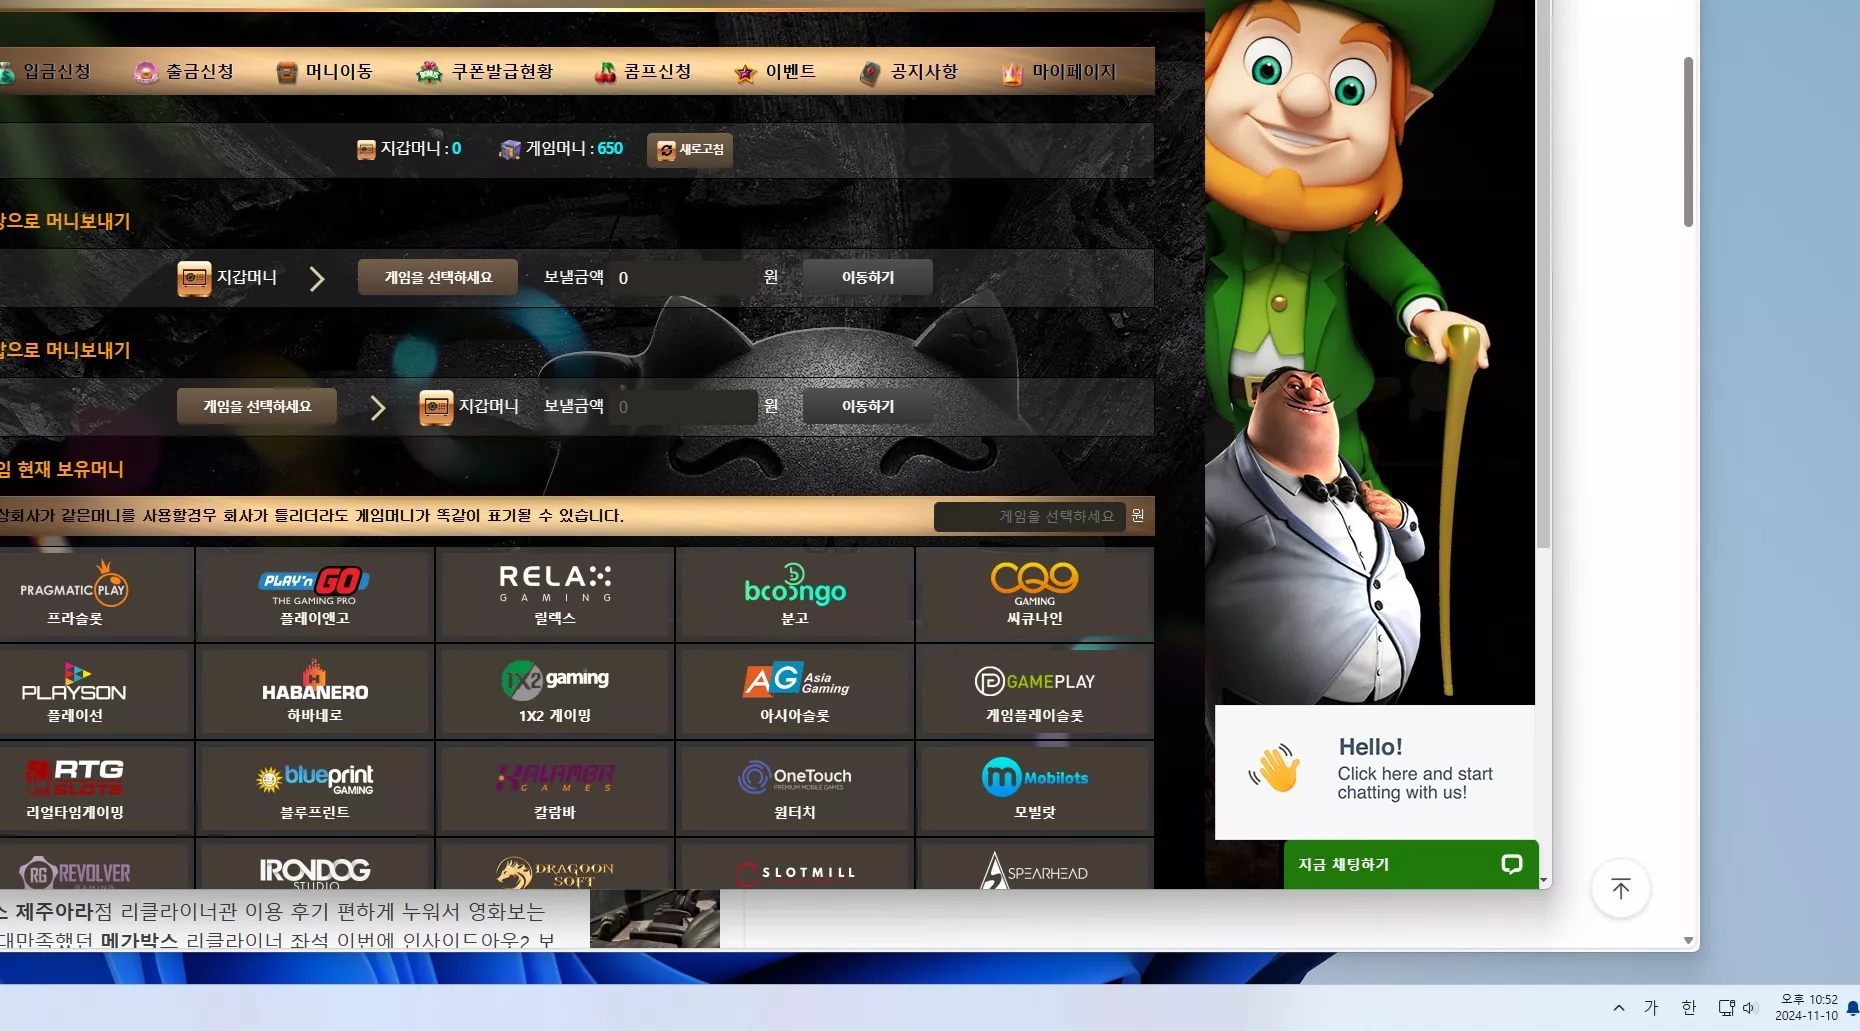Open the 쿠폰발급현황 menu
The width and height of the screenshot is (1860, 1031).
pos(485,72)
